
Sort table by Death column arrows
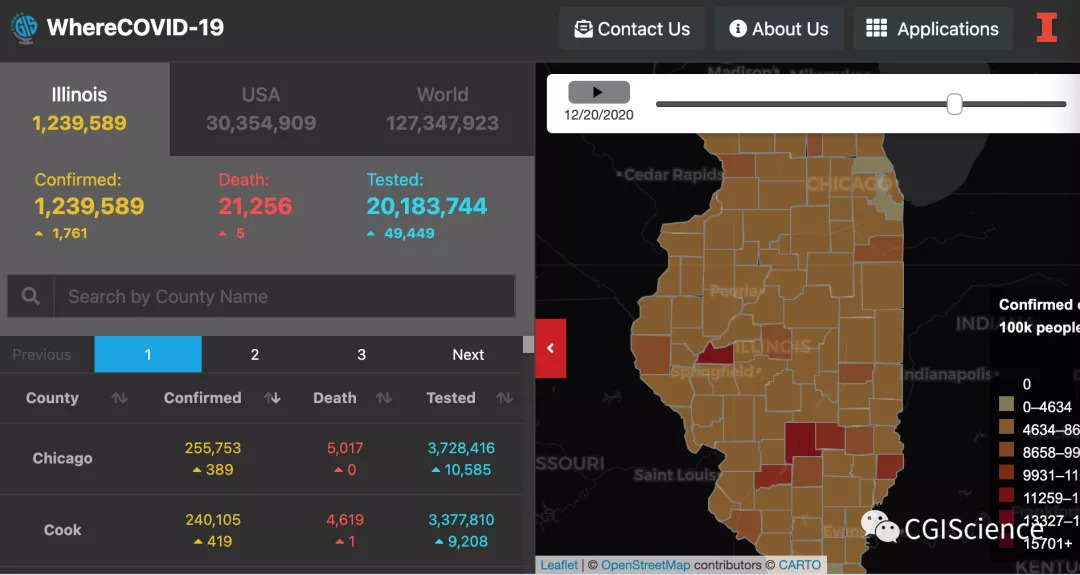383,398
